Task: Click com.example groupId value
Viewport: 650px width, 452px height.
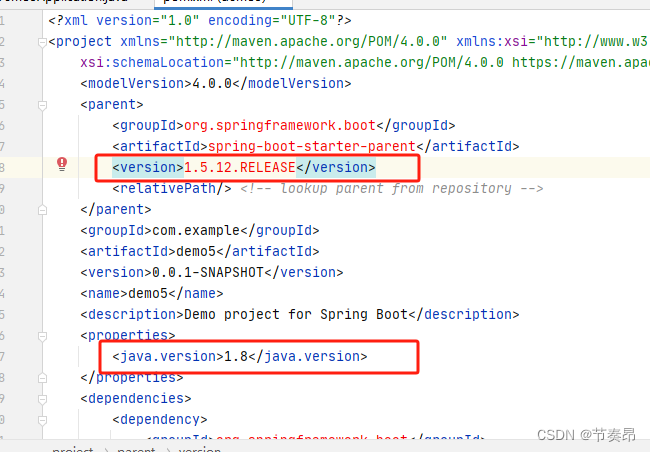Action: coord(196,230)
